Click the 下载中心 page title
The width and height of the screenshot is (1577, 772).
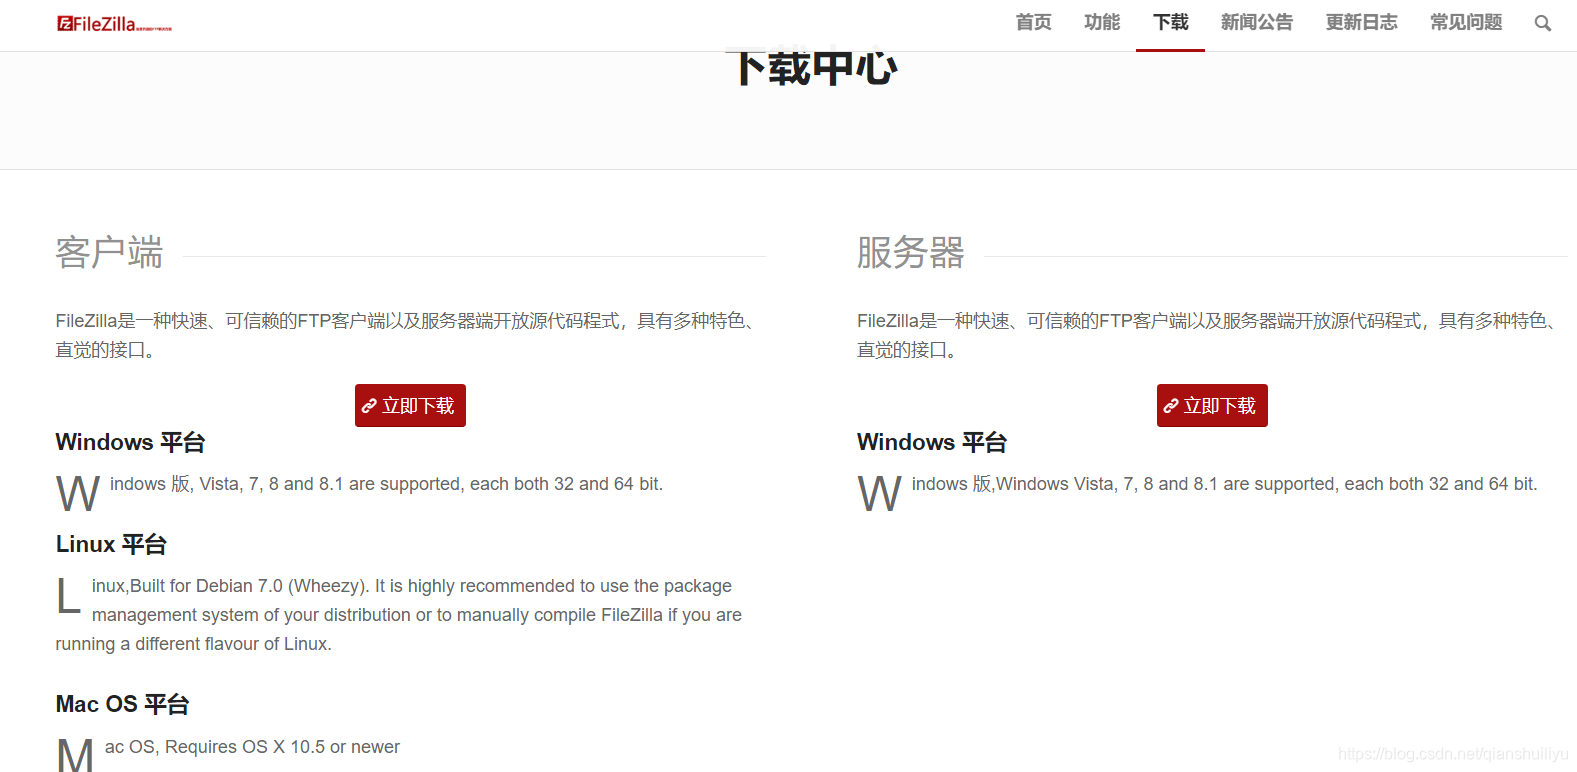pos(815,69)
